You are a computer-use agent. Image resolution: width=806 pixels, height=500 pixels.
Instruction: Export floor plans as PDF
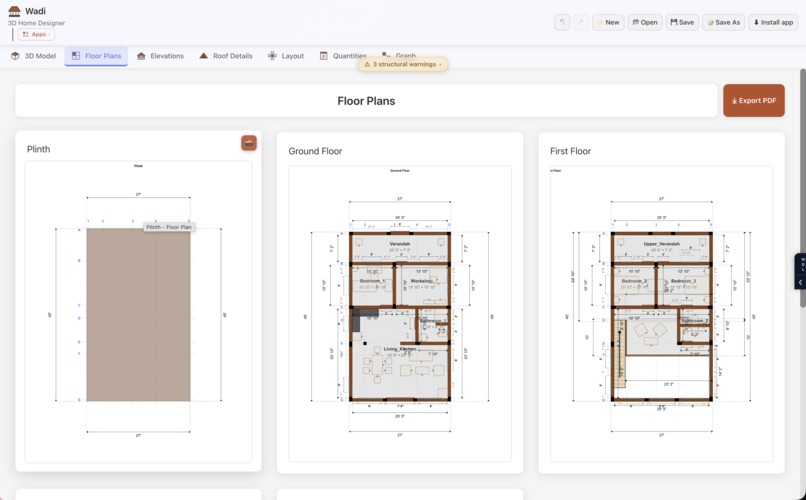click(x=754, y=101)
